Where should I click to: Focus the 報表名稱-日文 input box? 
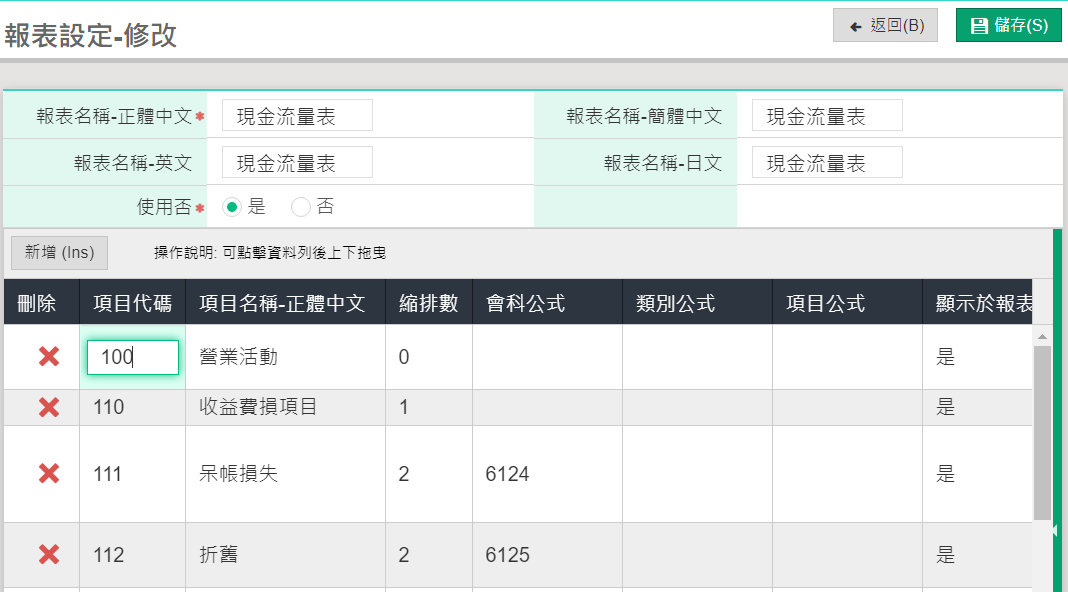click(x=827, y=163)
